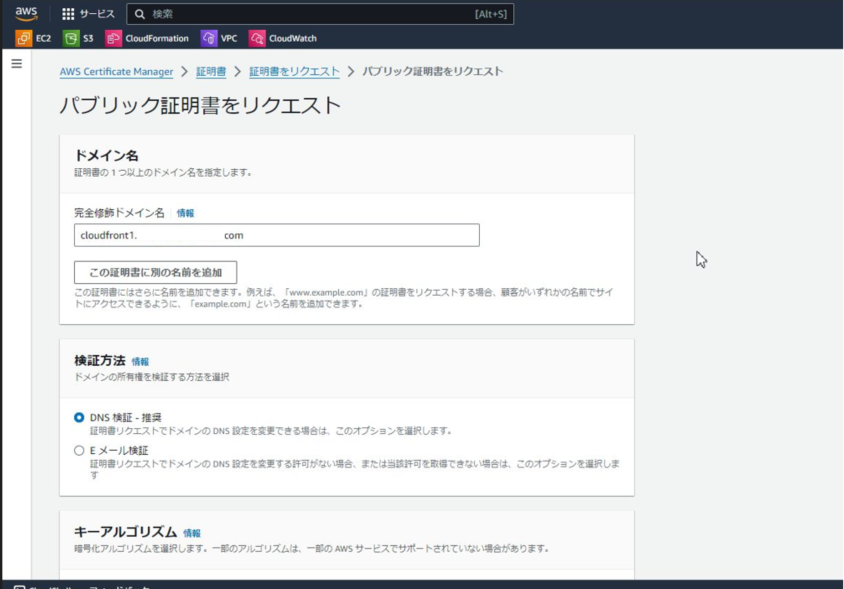Click the fully qualified domain name field
The height and width of the screenshot is (589, 844).
coord(277,235)
